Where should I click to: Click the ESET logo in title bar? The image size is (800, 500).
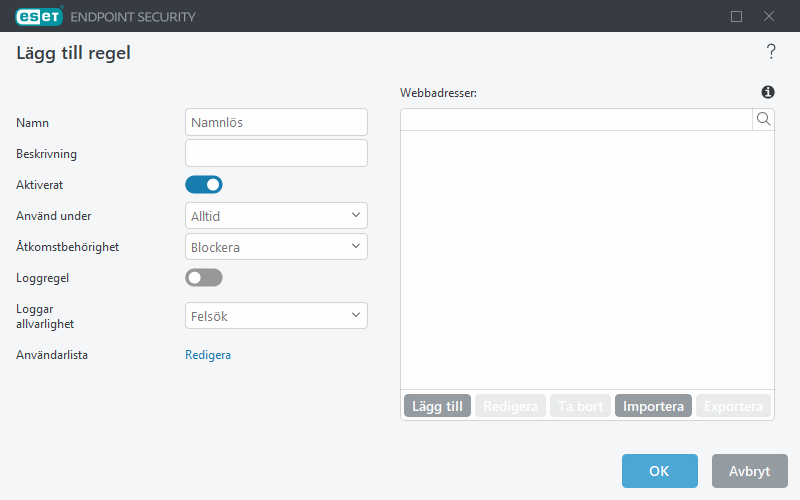(x=39, y=16)
